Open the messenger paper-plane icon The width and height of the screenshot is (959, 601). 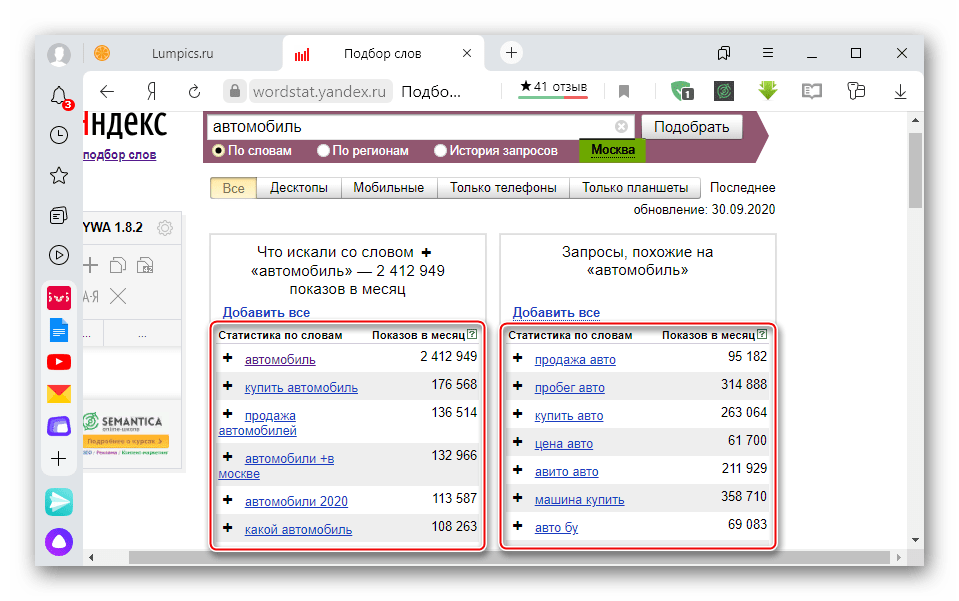pyautogui.click(x=59, y=502)
